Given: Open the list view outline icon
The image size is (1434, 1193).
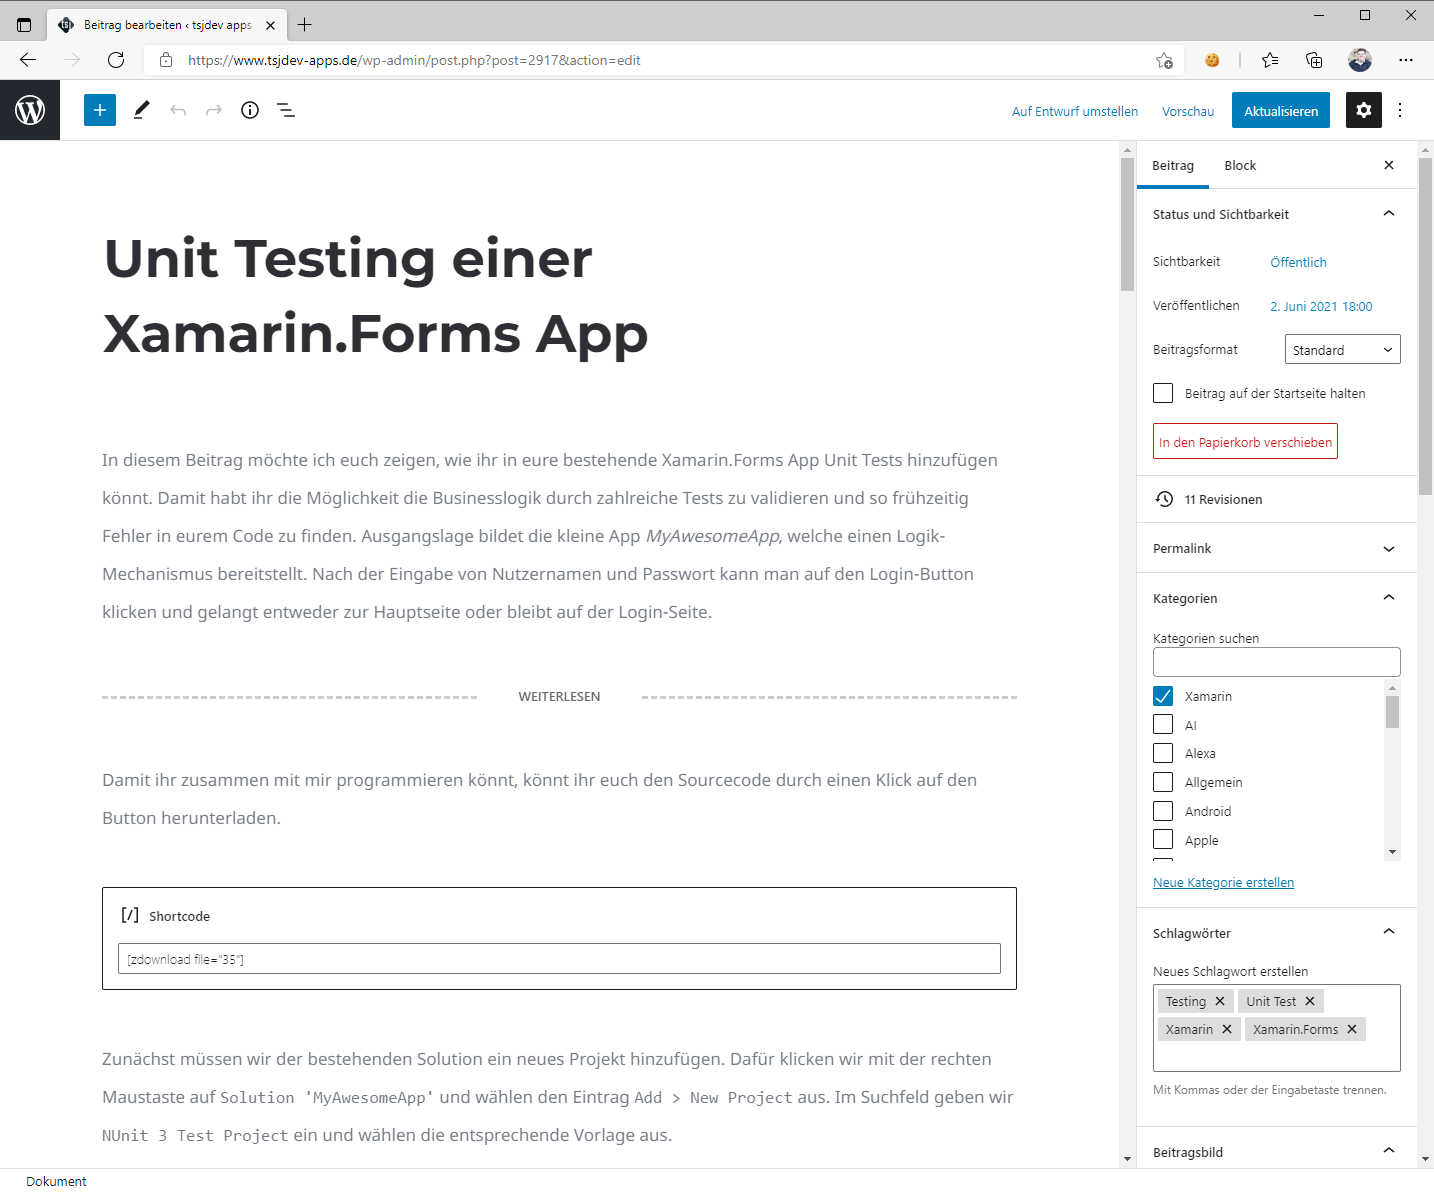Looking at the screenshot, I should pos(286,110).
